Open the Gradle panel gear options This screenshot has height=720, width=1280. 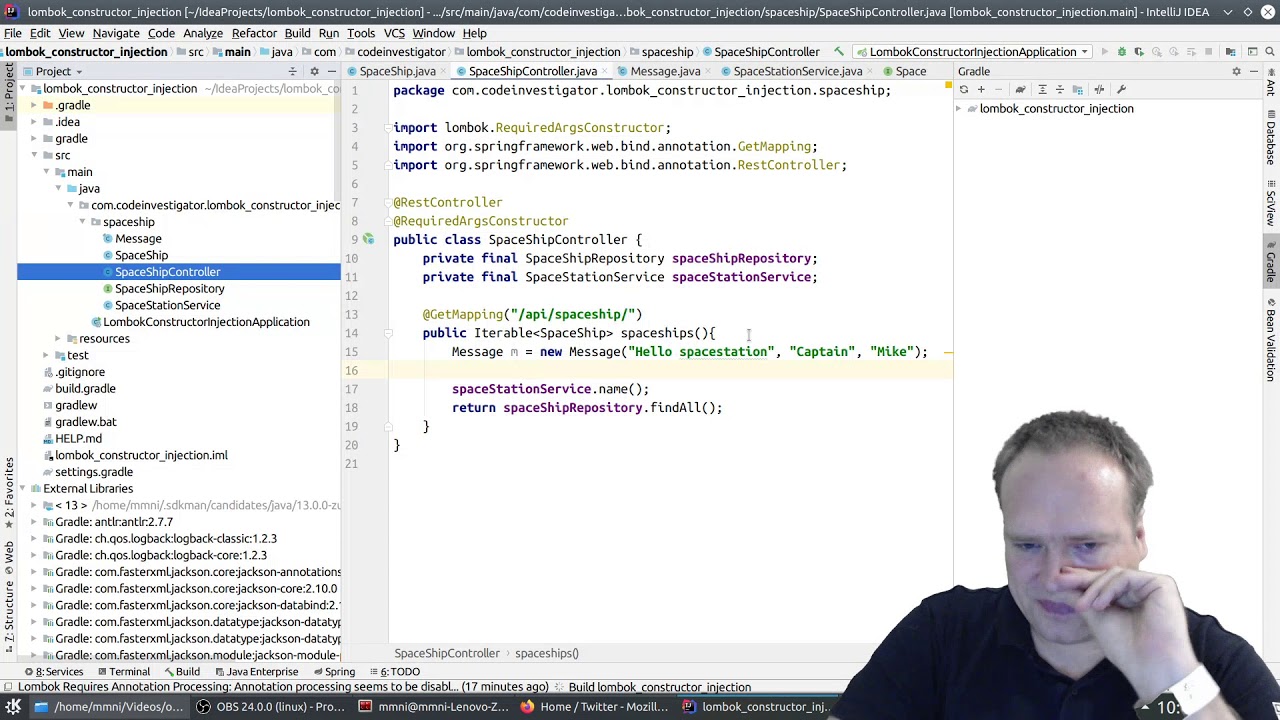coord(1236,72)
